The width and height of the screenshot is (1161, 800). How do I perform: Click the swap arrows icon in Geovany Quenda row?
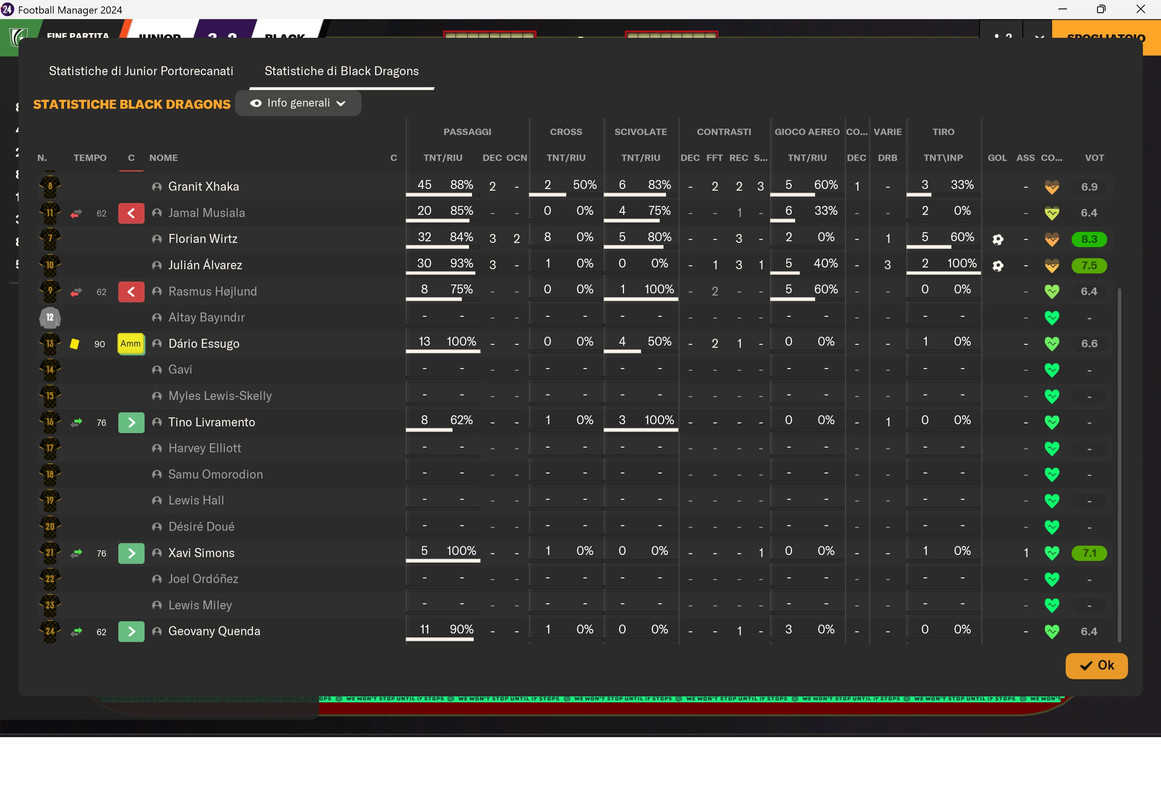[76, 632]
